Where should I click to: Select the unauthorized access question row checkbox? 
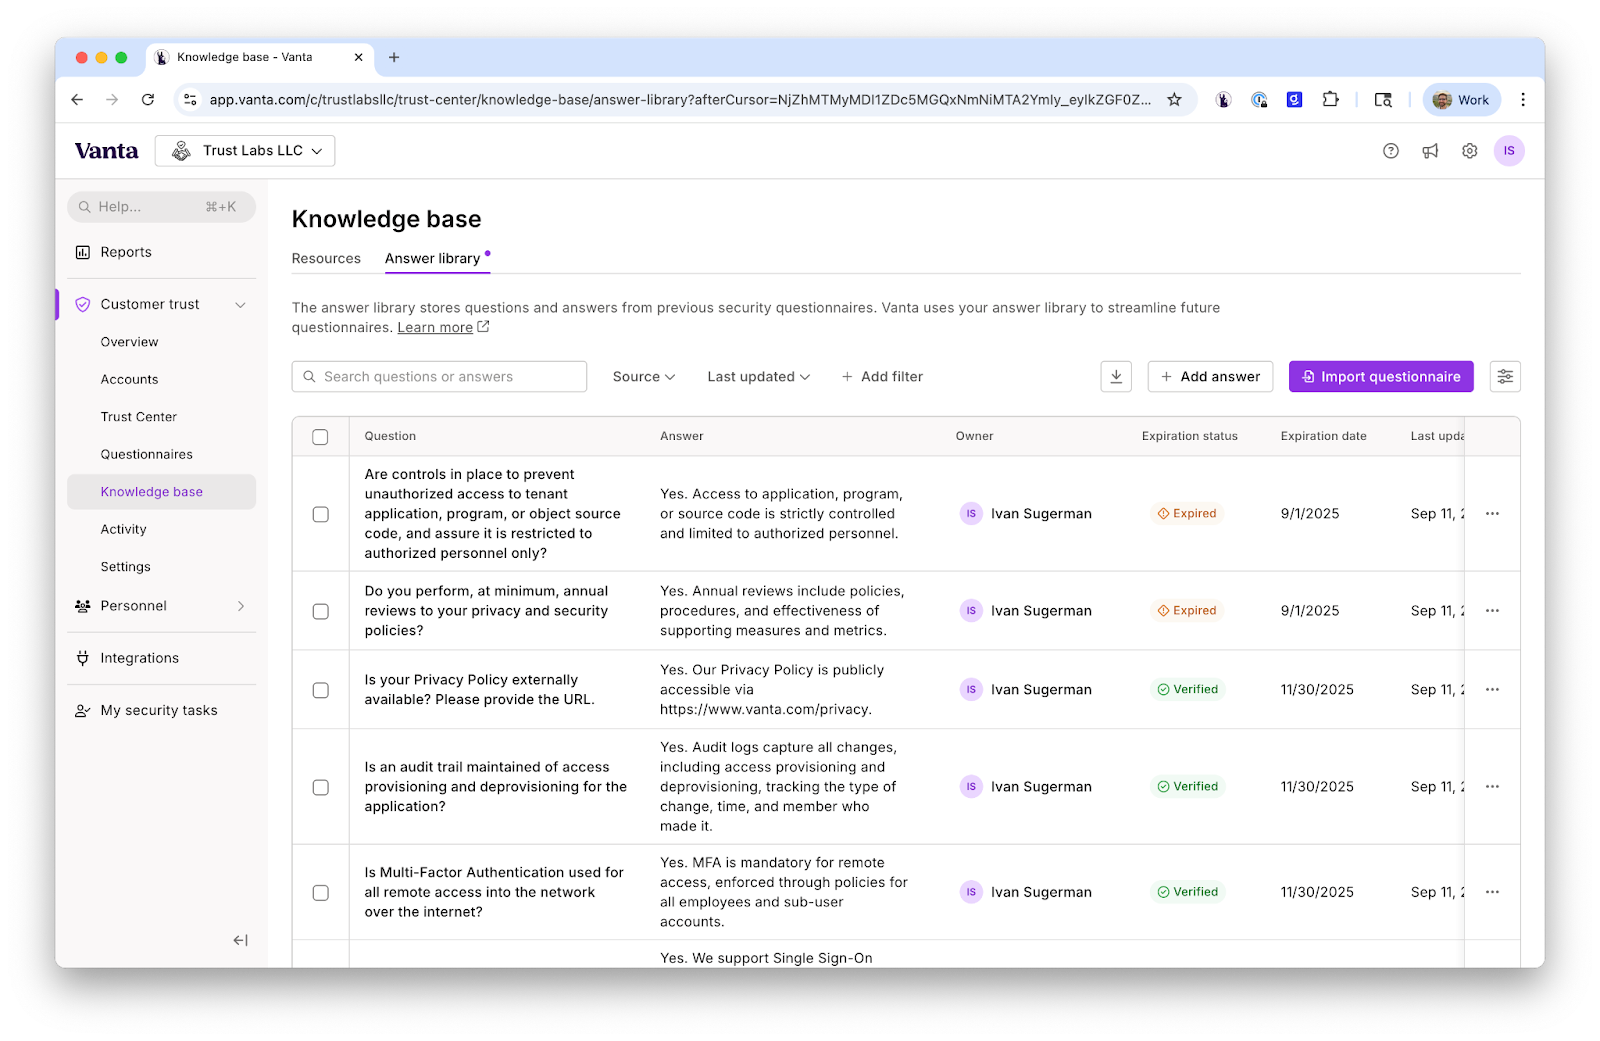(320, 514)
